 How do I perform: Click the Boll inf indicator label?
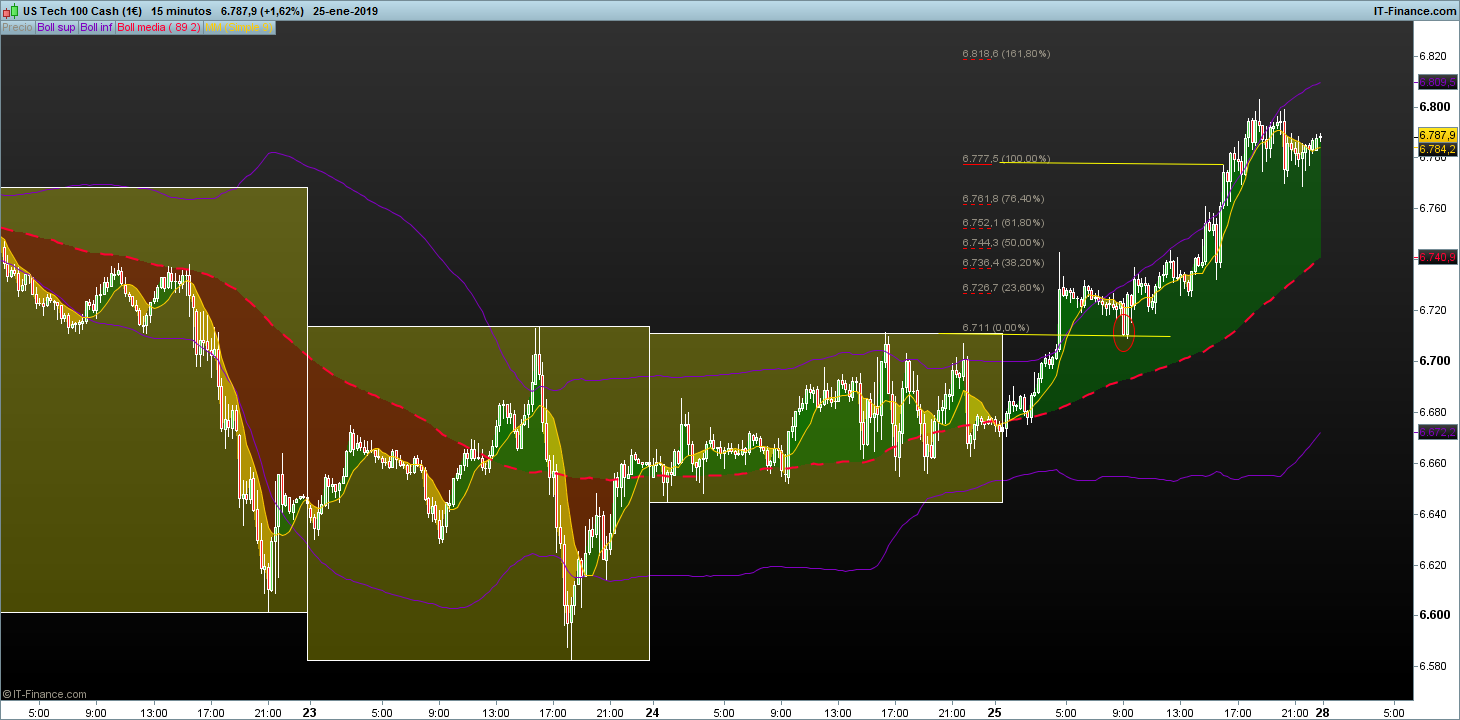point(97,28)
